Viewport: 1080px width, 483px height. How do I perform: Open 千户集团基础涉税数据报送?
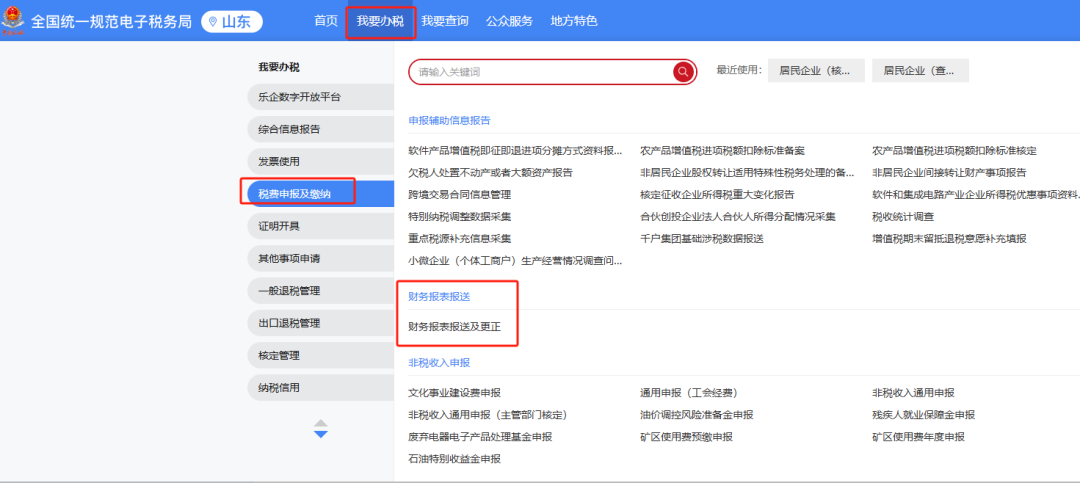click(701, 238)
